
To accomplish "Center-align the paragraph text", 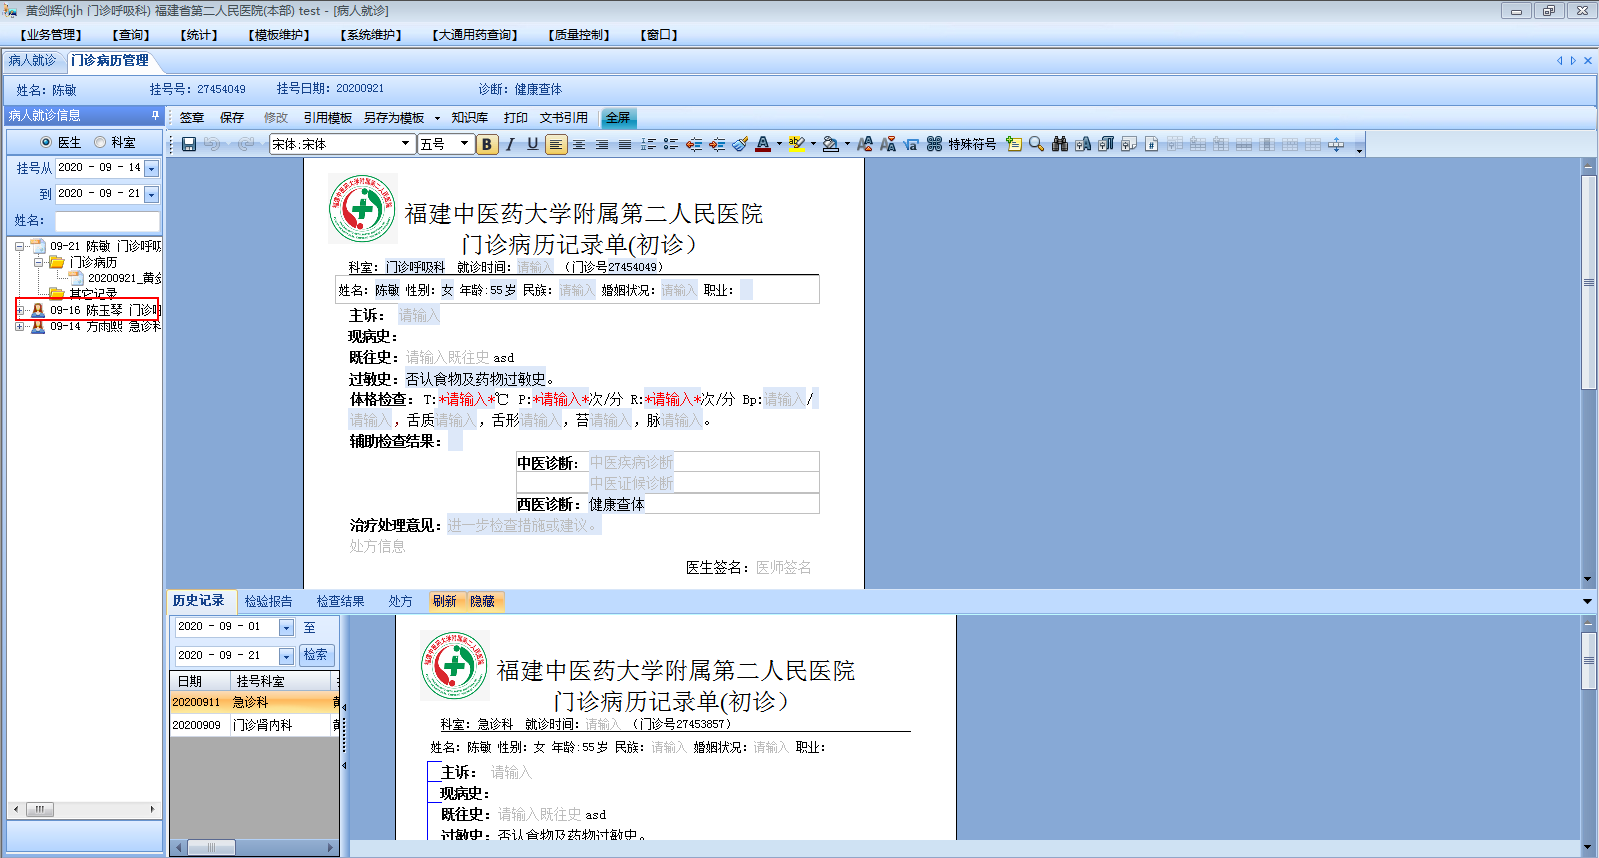I will click(579, 144).
